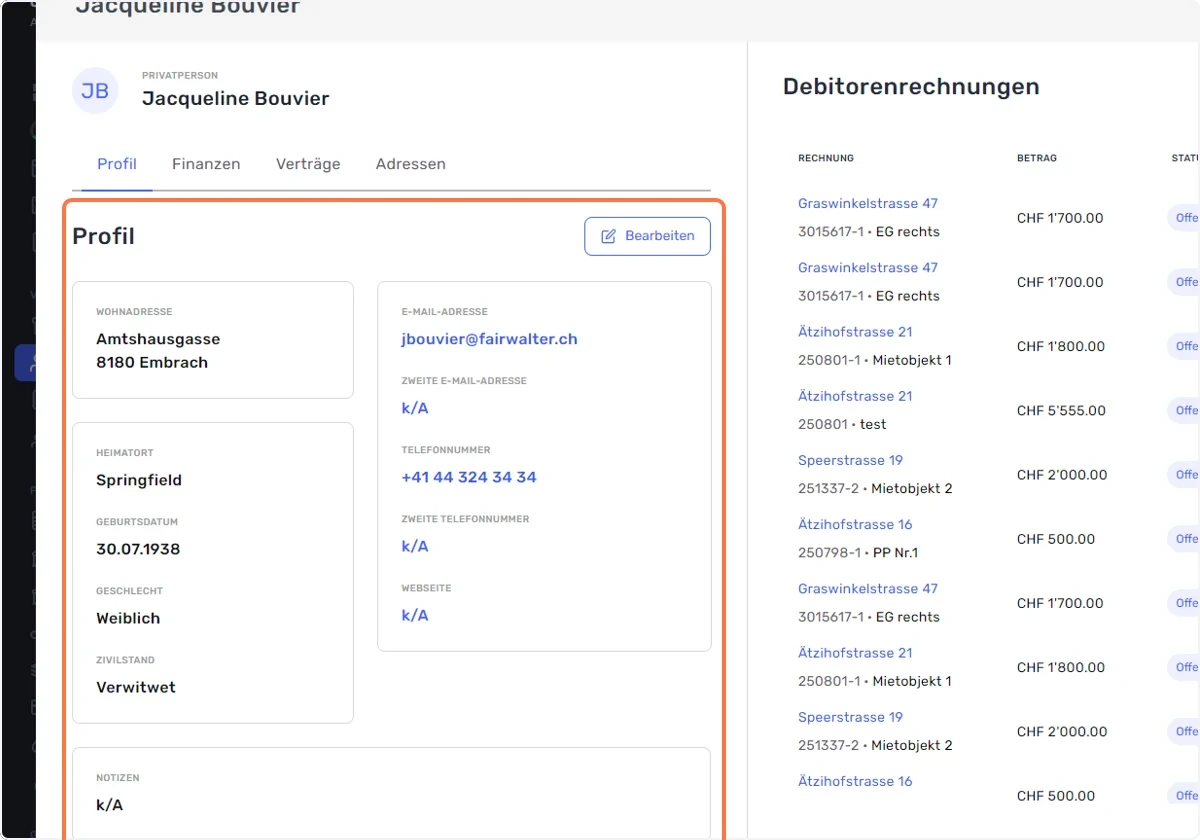Screen dimensions: 1200x840
Task: Select the Adressen tab
Action: 411,164
